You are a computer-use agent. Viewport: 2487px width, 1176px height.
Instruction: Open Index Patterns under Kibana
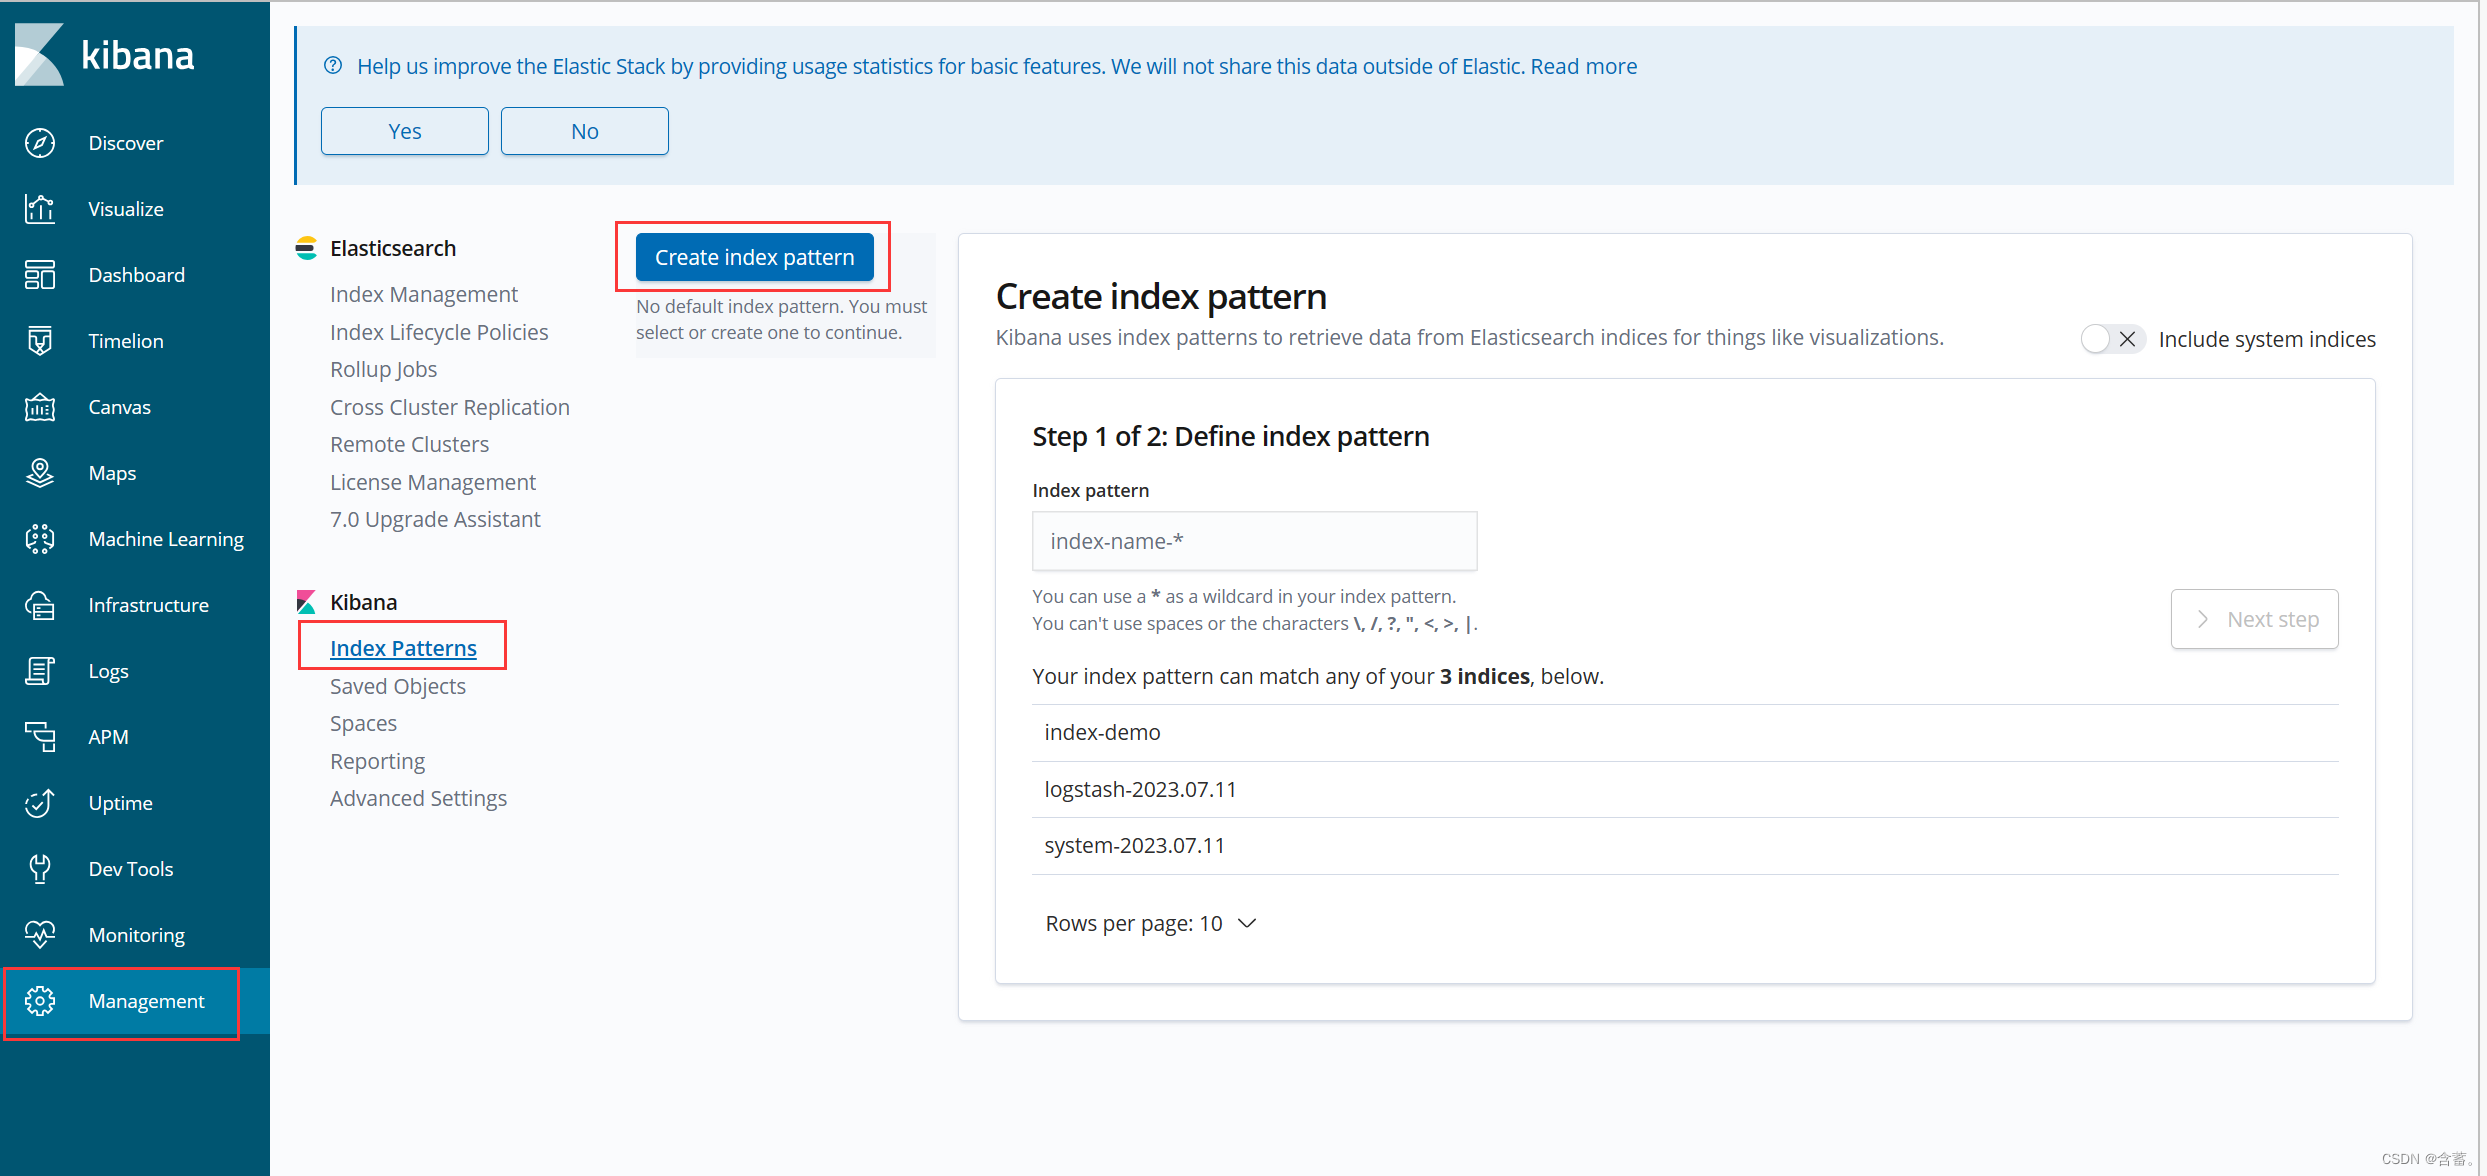tap(403, 648)
